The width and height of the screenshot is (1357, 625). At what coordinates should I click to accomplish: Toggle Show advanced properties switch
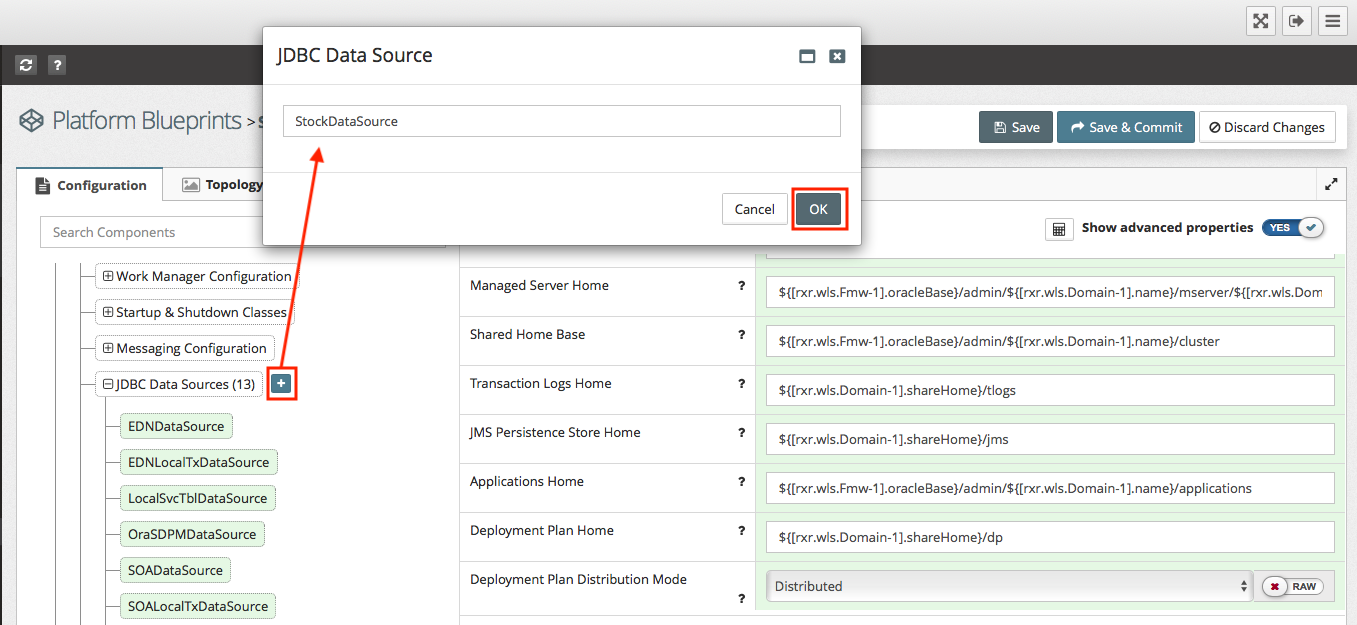[x=1293, y=228]
